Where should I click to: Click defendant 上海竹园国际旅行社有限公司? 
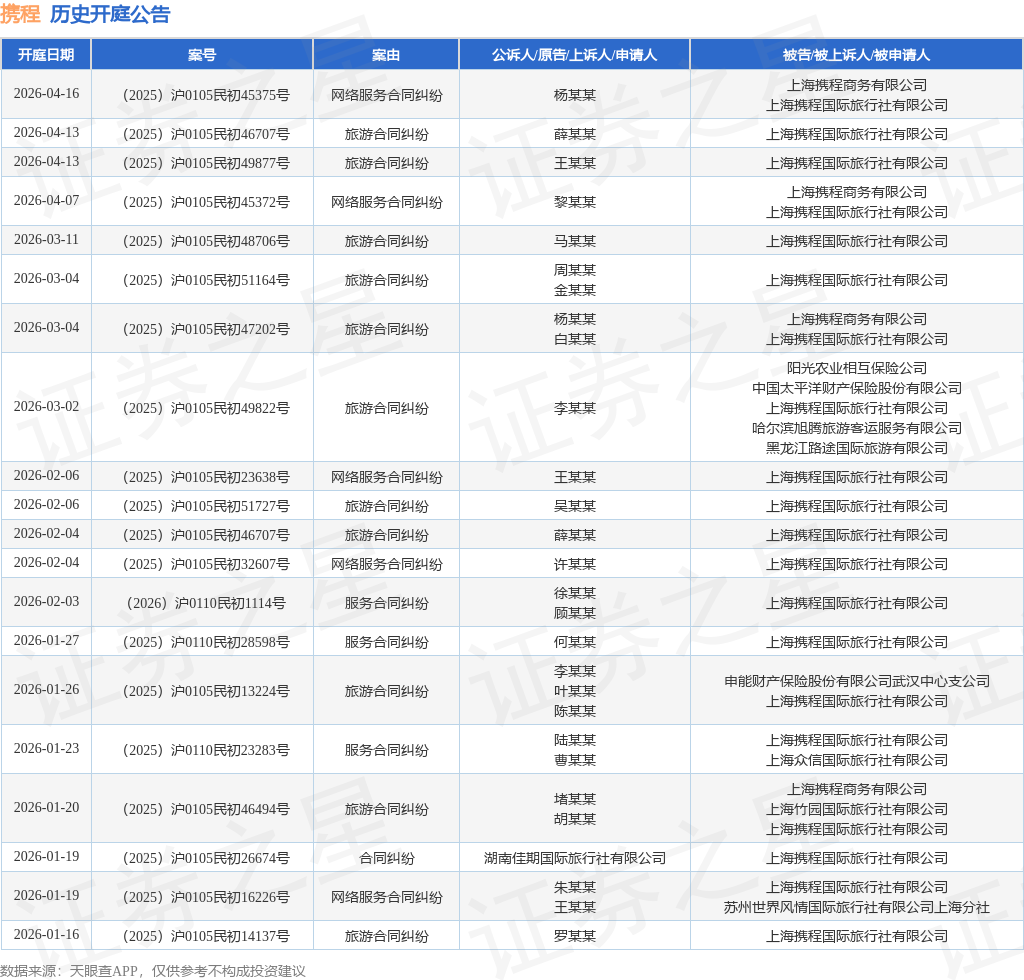click(856, 810)
